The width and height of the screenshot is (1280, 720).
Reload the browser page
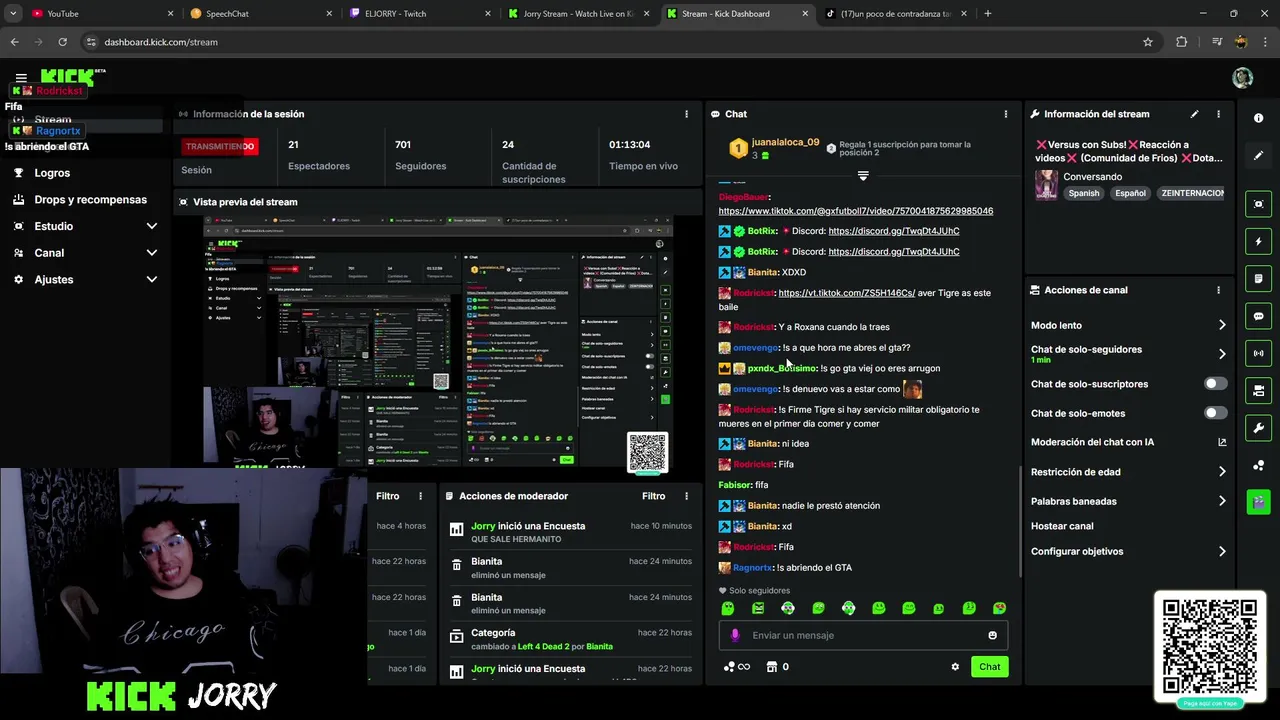click(62, 42)
